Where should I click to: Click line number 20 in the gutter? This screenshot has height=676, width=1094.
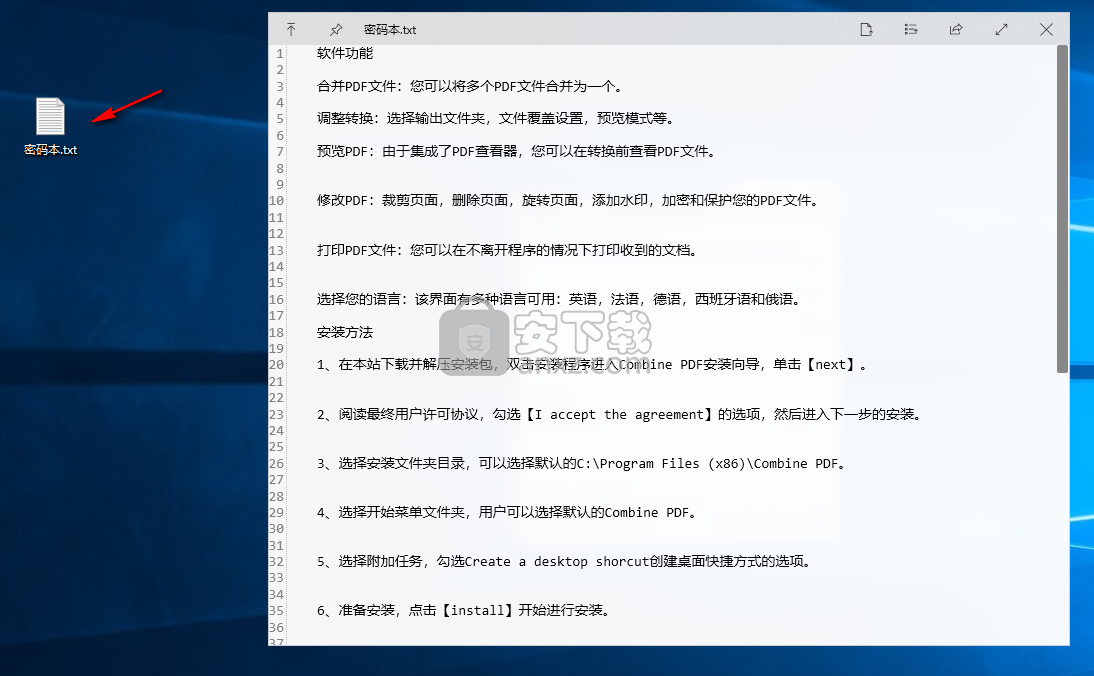pyautogui.click(x=277, y=365)
